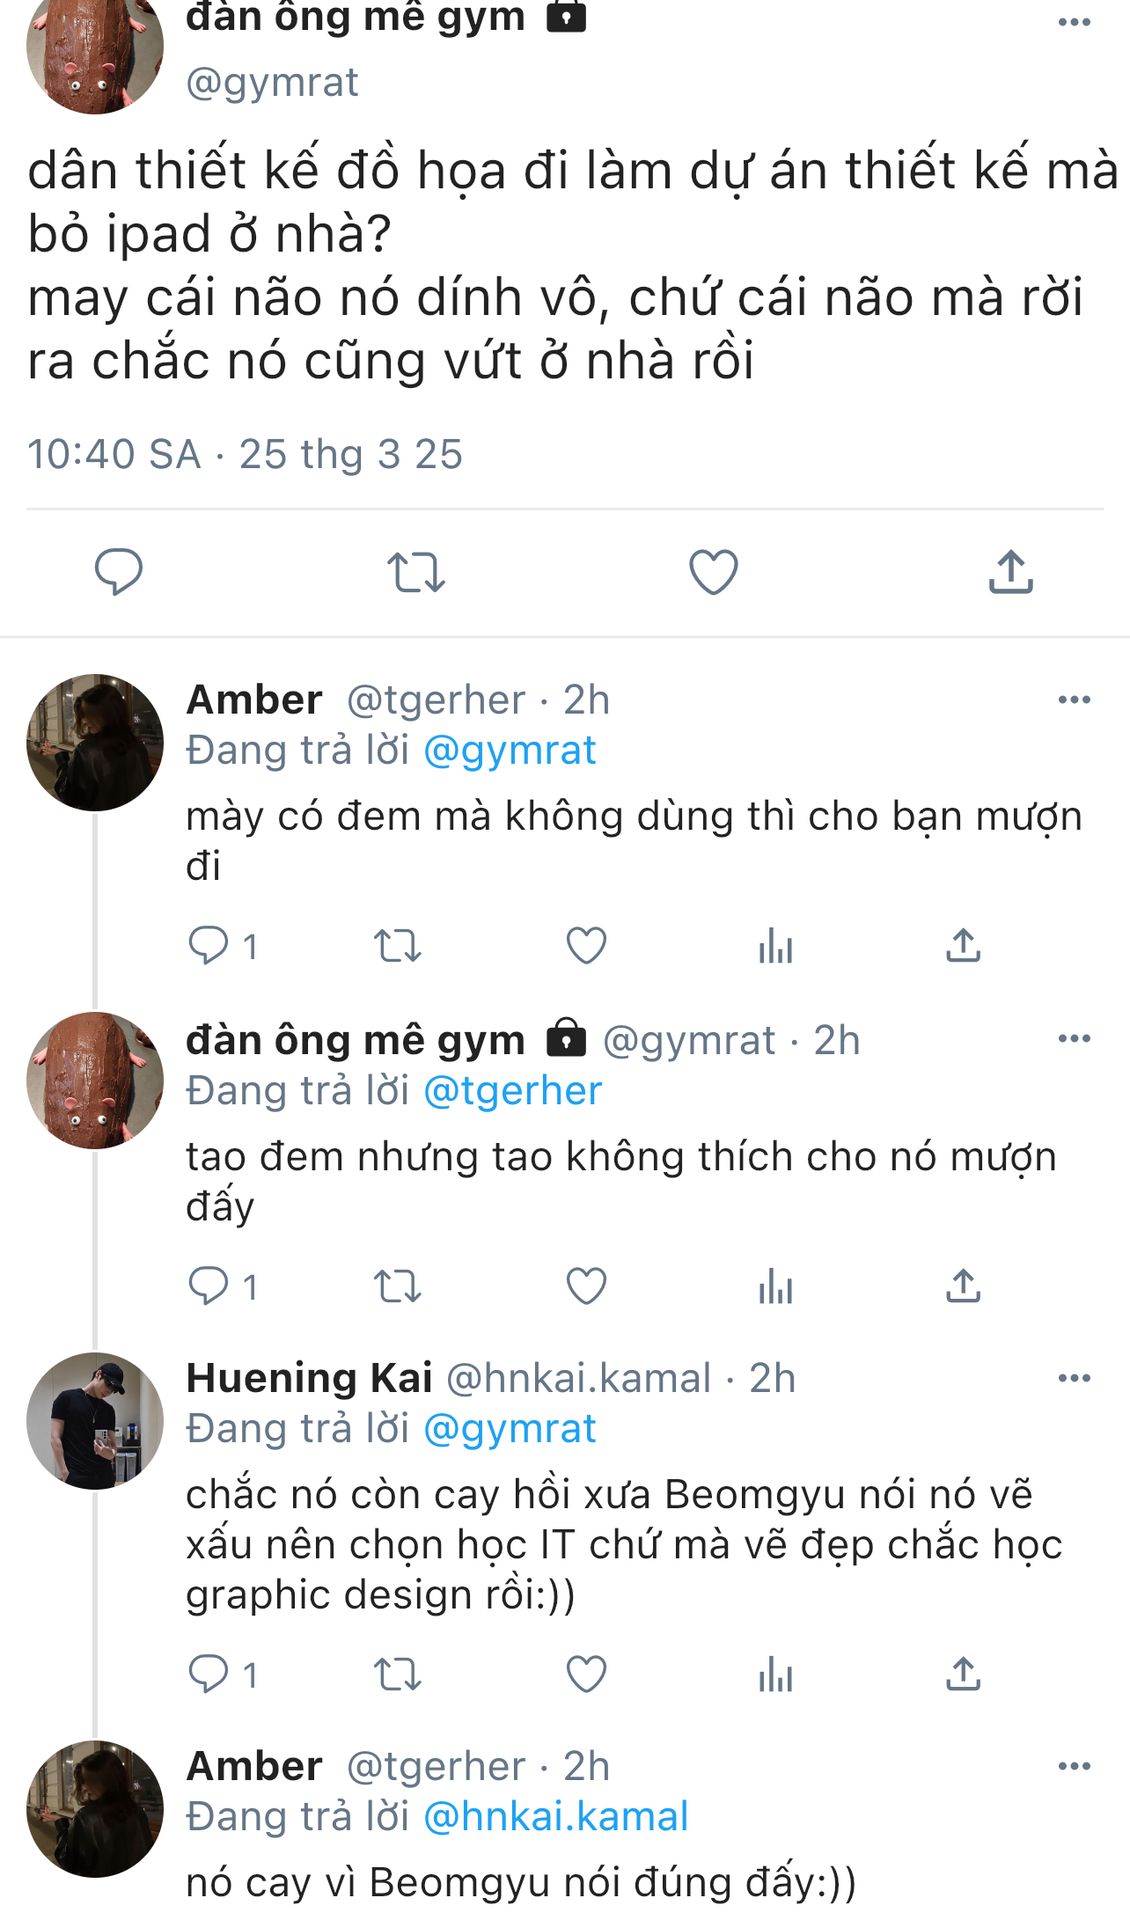Reply to the main tweet

click(119, 572)
